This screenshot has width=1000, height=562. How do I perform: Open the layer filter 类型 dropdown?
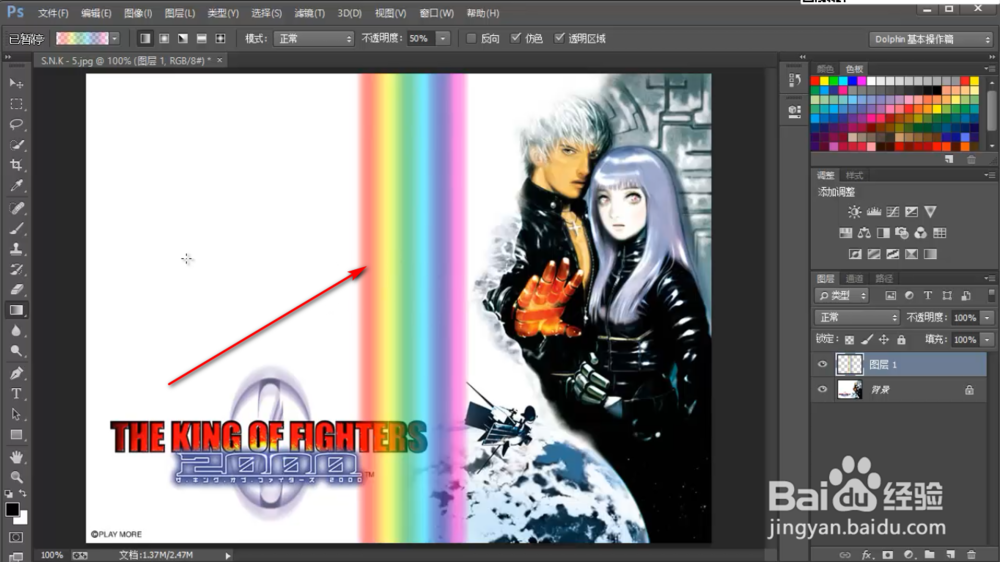(x=842, y=295)
